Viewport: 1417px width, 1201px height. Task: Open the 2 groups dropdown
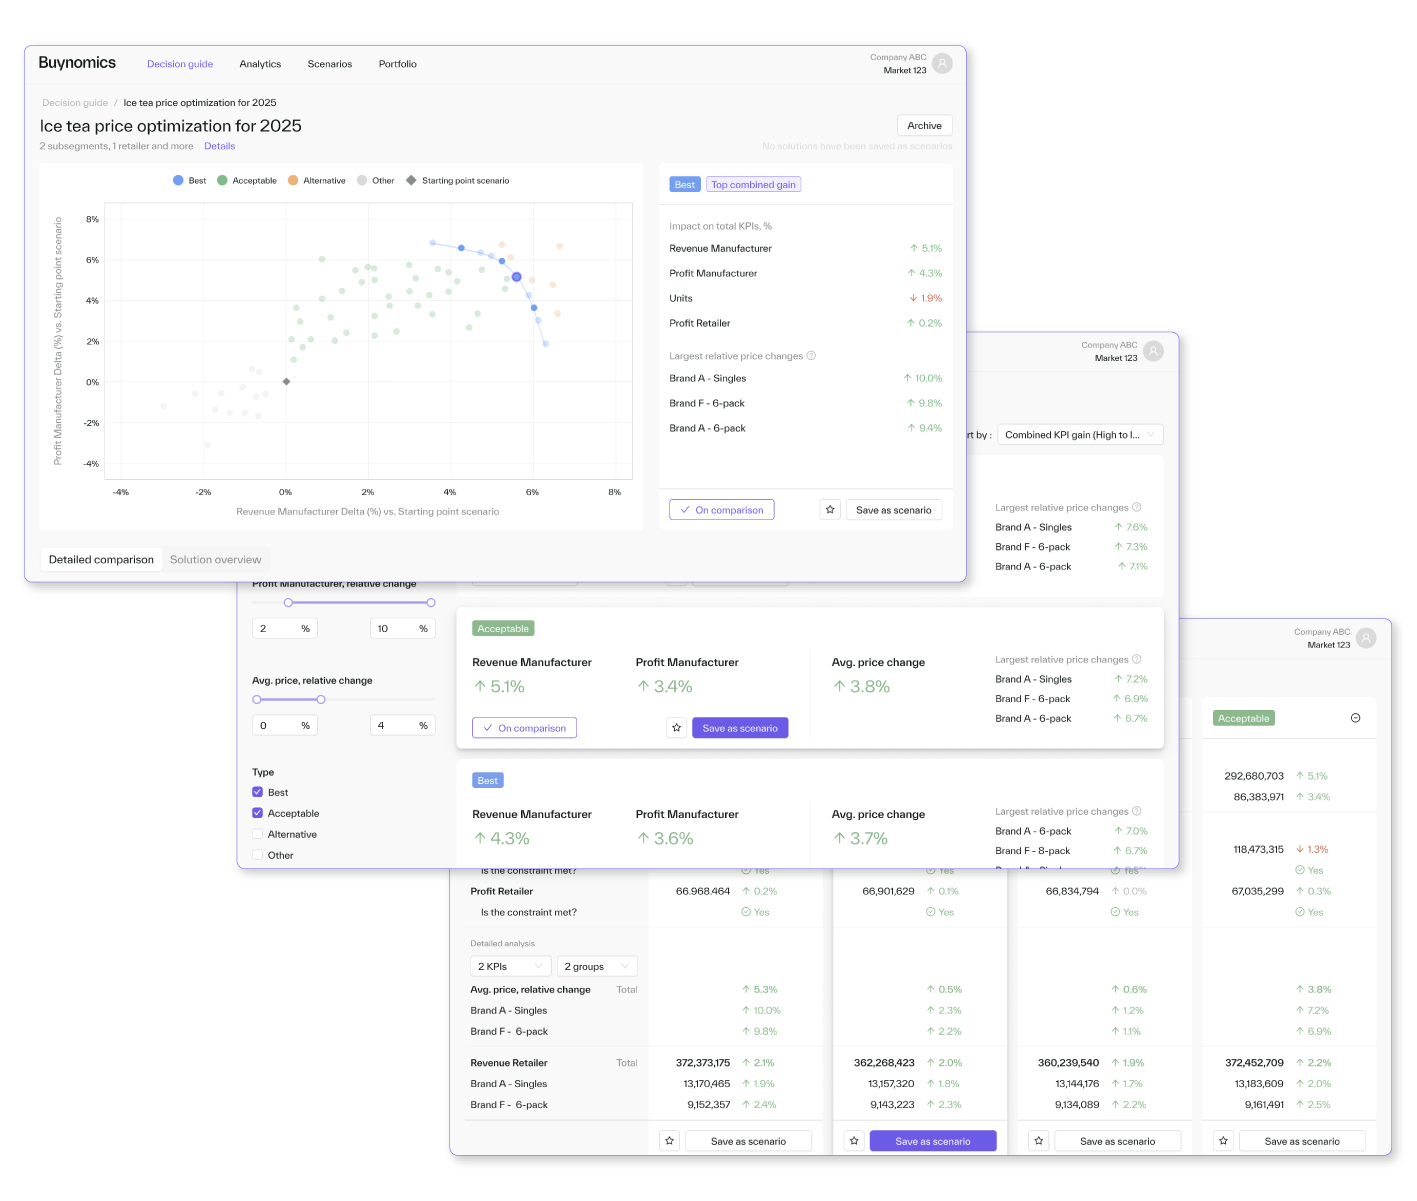[597, 966]
